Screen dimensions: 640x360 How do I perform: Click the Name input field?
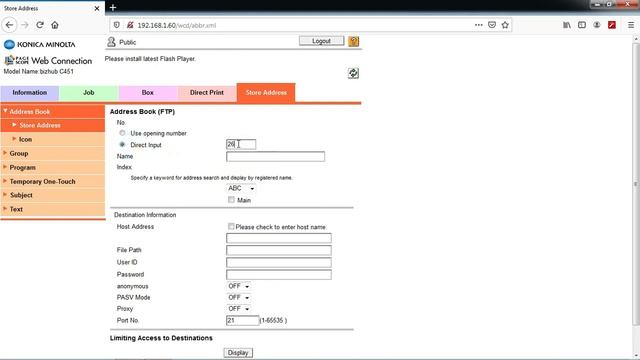[276, 156]
